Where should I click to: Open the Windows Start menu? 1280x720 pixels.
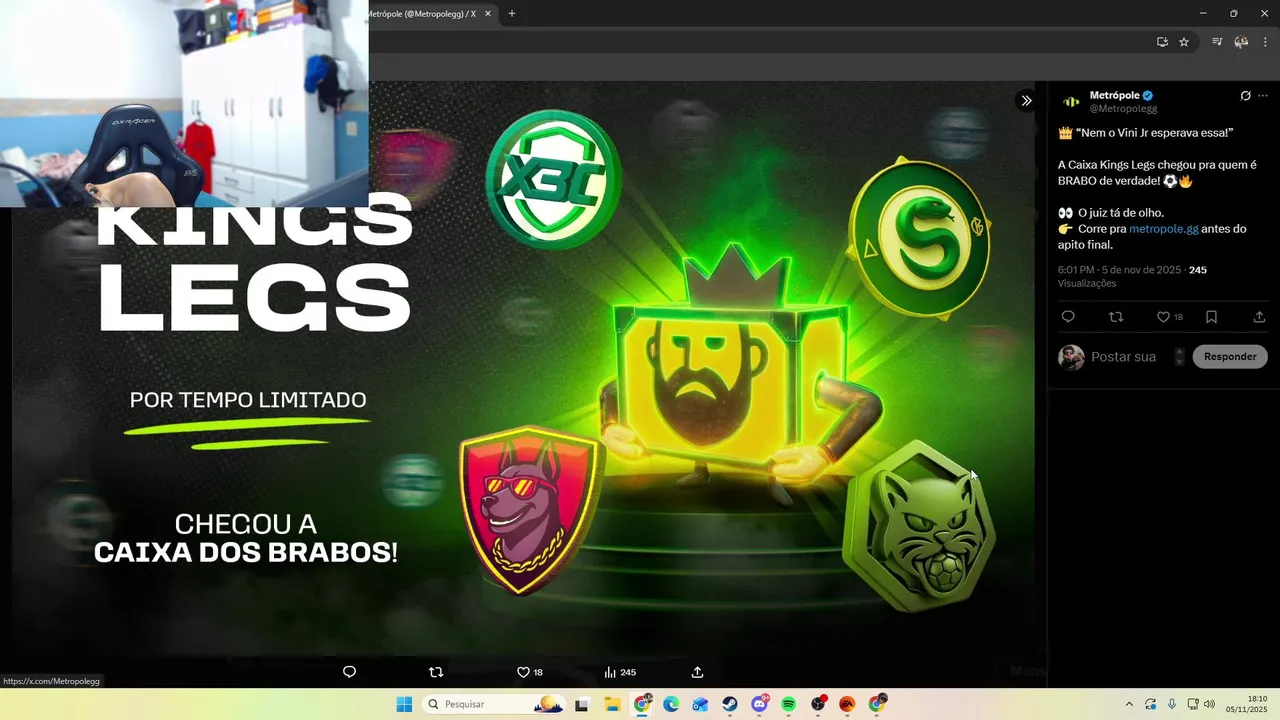pyautogui.click(x=404, y=704)
